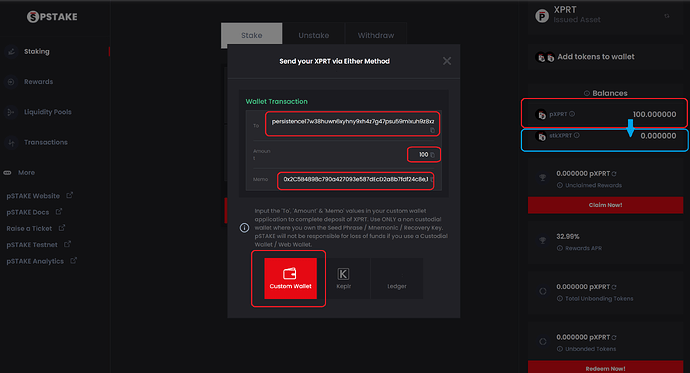690x373 pixels.
Task: Click the trophy icon by Unclaimed Rewards
Action: 542,177
